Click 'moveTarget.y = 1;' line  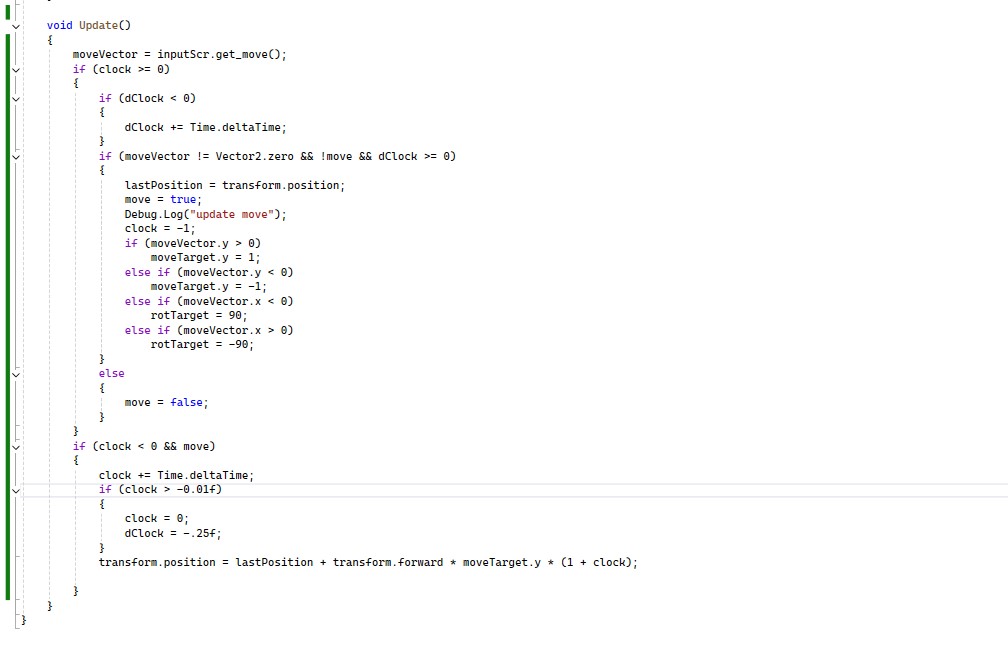pos(205,258)
